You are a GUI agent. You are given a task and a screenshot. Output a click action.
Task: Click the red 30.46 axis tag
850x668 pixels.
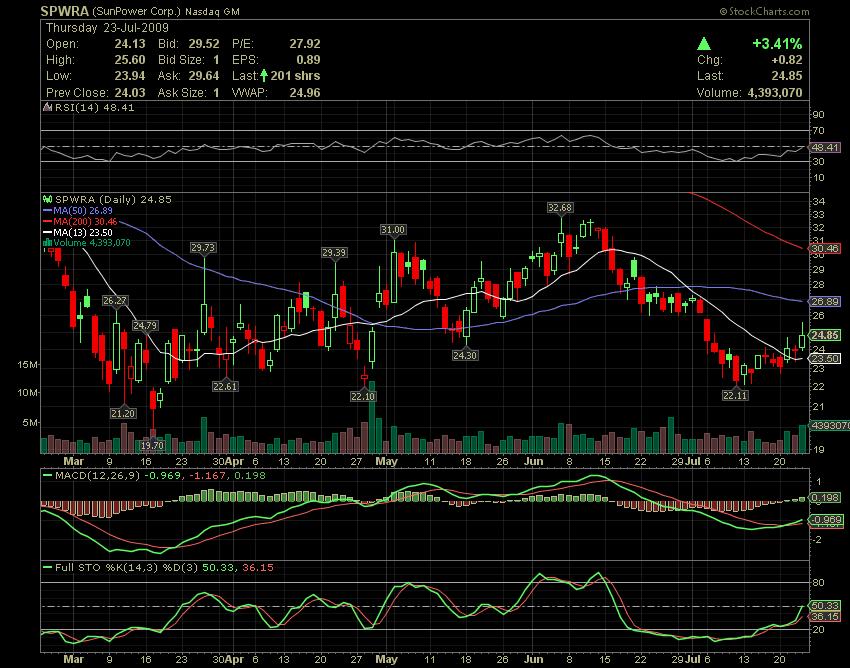pos(825,249)
